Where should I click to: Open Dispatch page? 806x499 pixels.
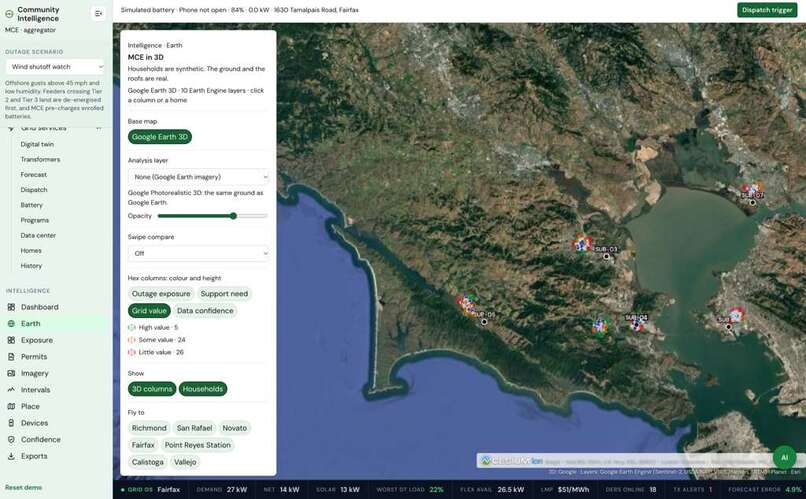tap(34, 190)
